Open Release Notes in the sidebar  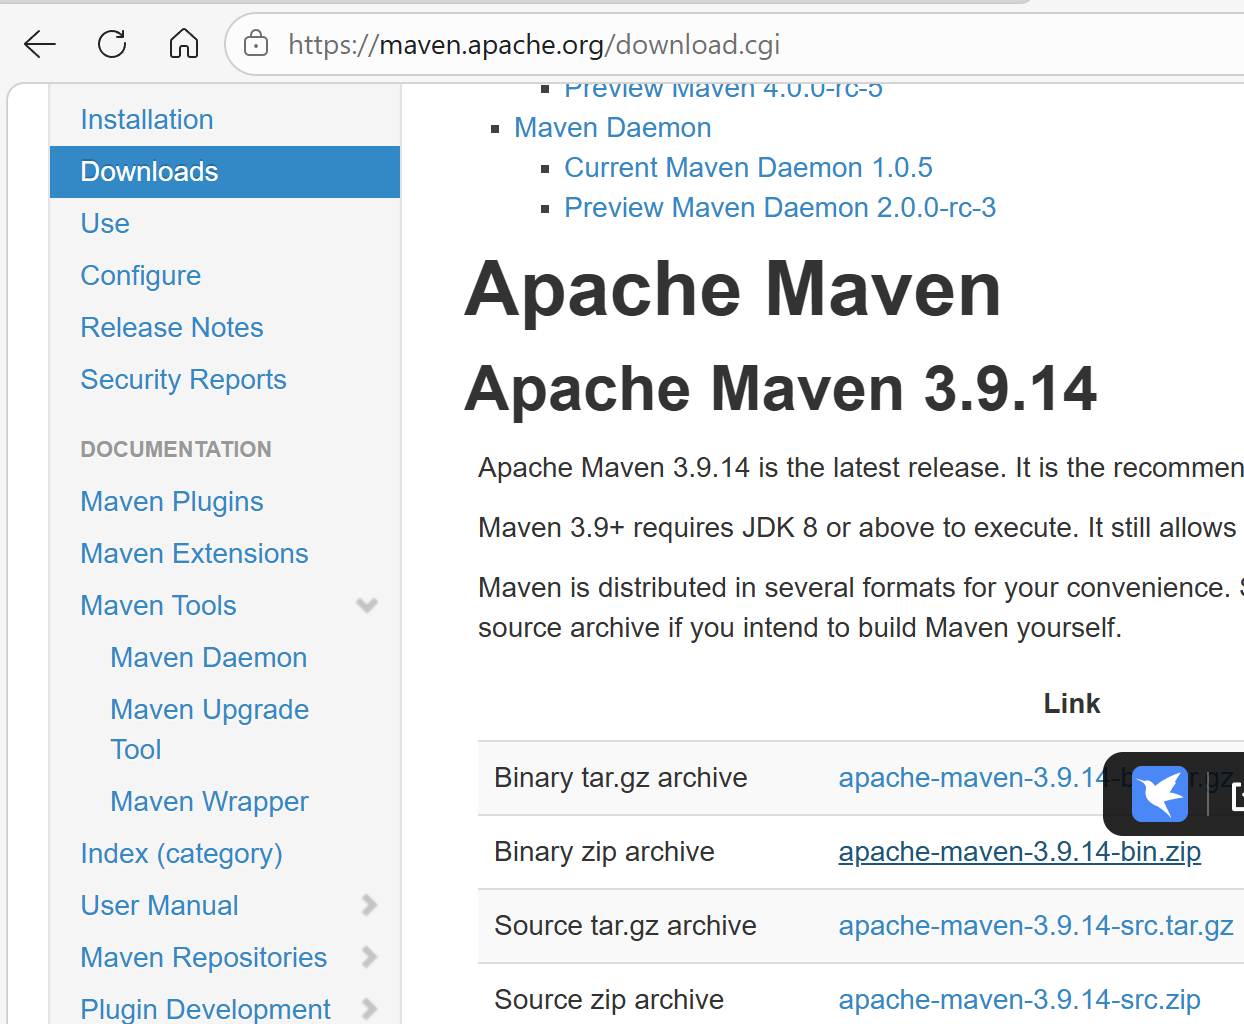pyautogui.click(x=172, y=328)
